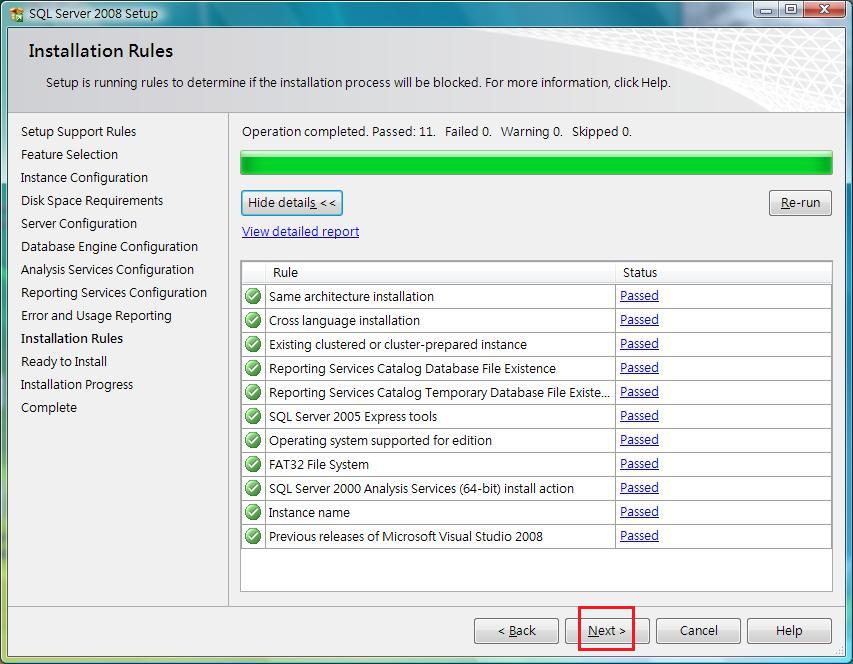
Task: Open Passed status for Same architecture installation
Action: [x=639, y=296]
